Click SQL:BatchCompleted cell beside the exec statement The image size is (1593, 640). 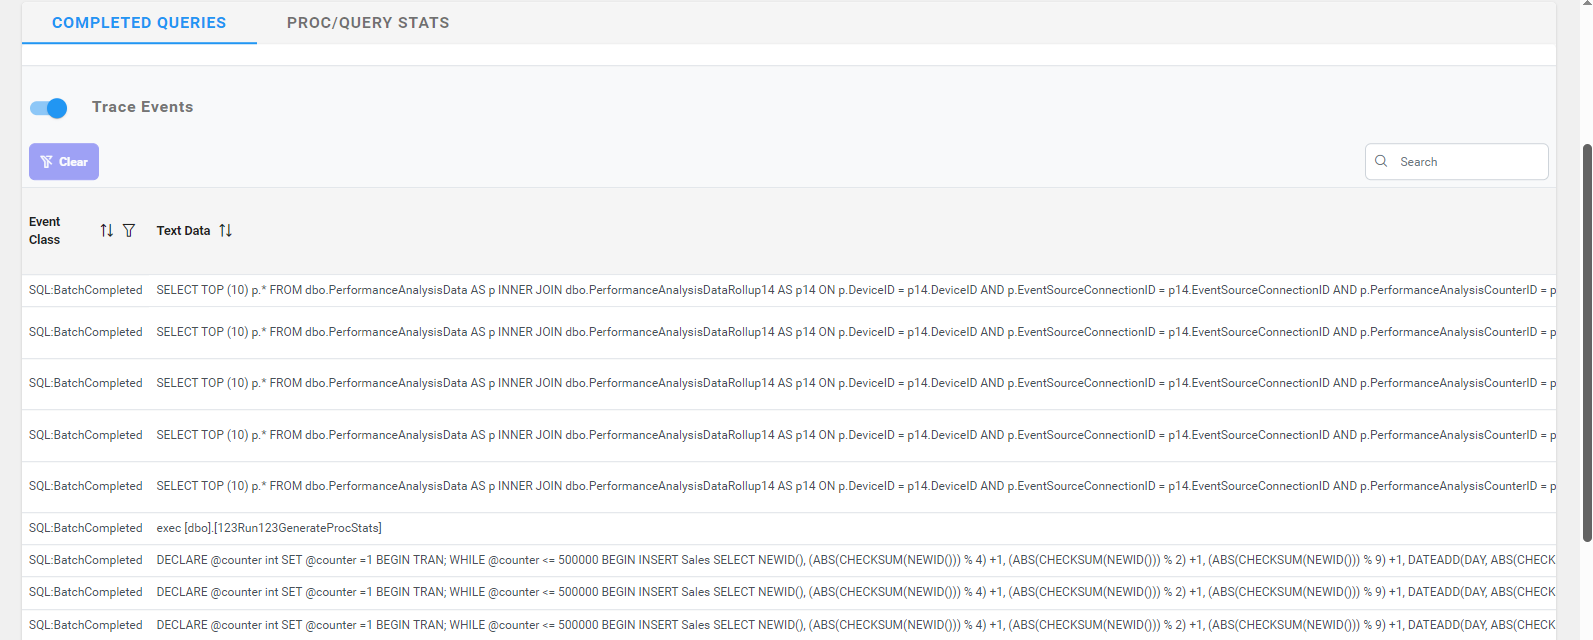pyautogui.click(x=86, y=528)
